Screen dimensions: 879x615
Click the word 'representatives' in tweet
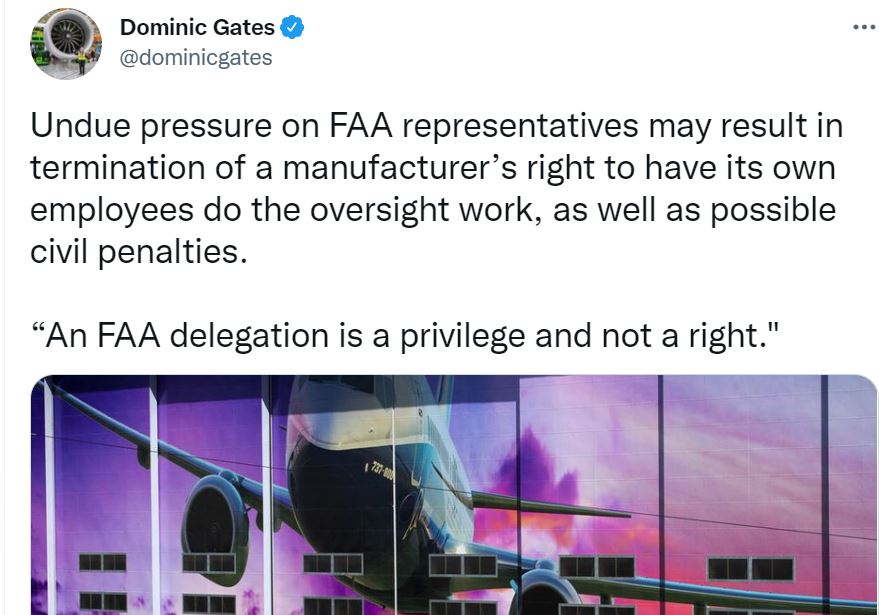[x=520, y=126]
